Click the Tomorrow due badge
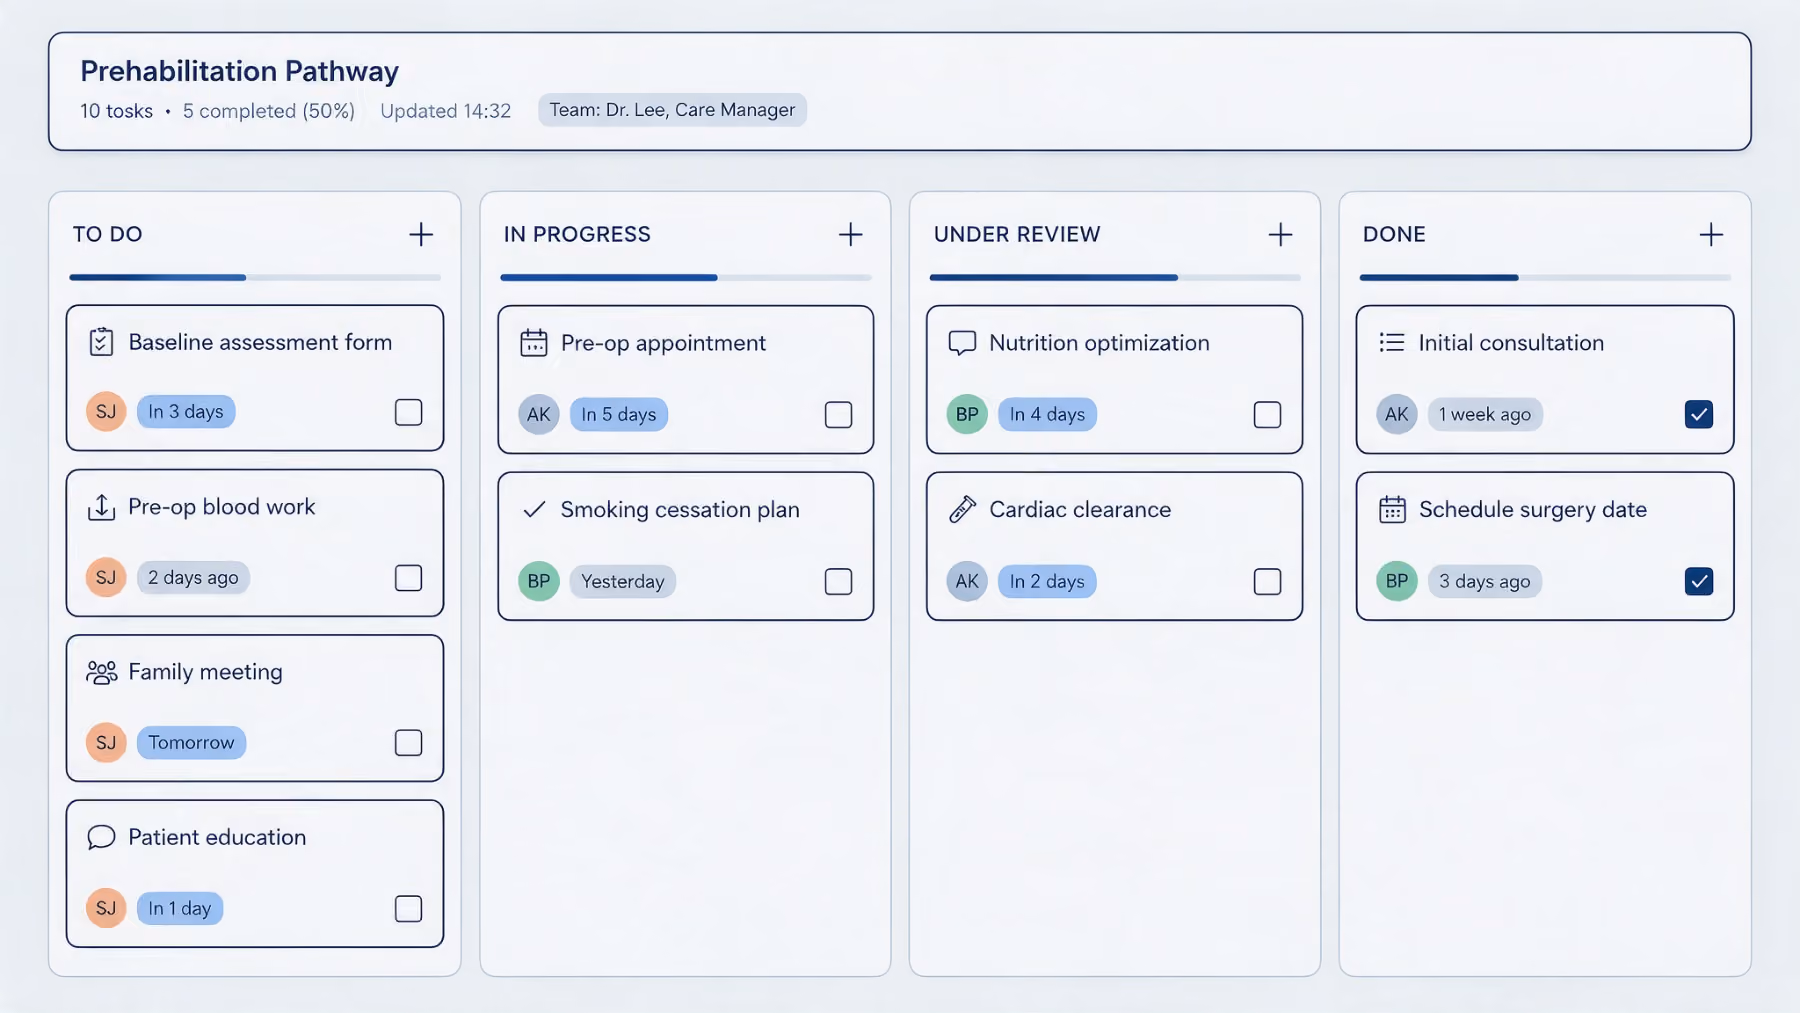 tap(191, 742)
